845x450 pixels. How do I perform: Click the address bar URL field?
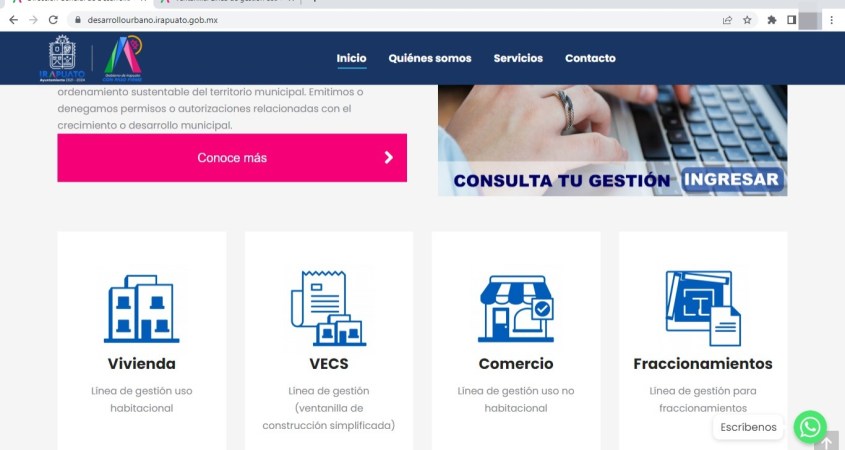[399, 20]
